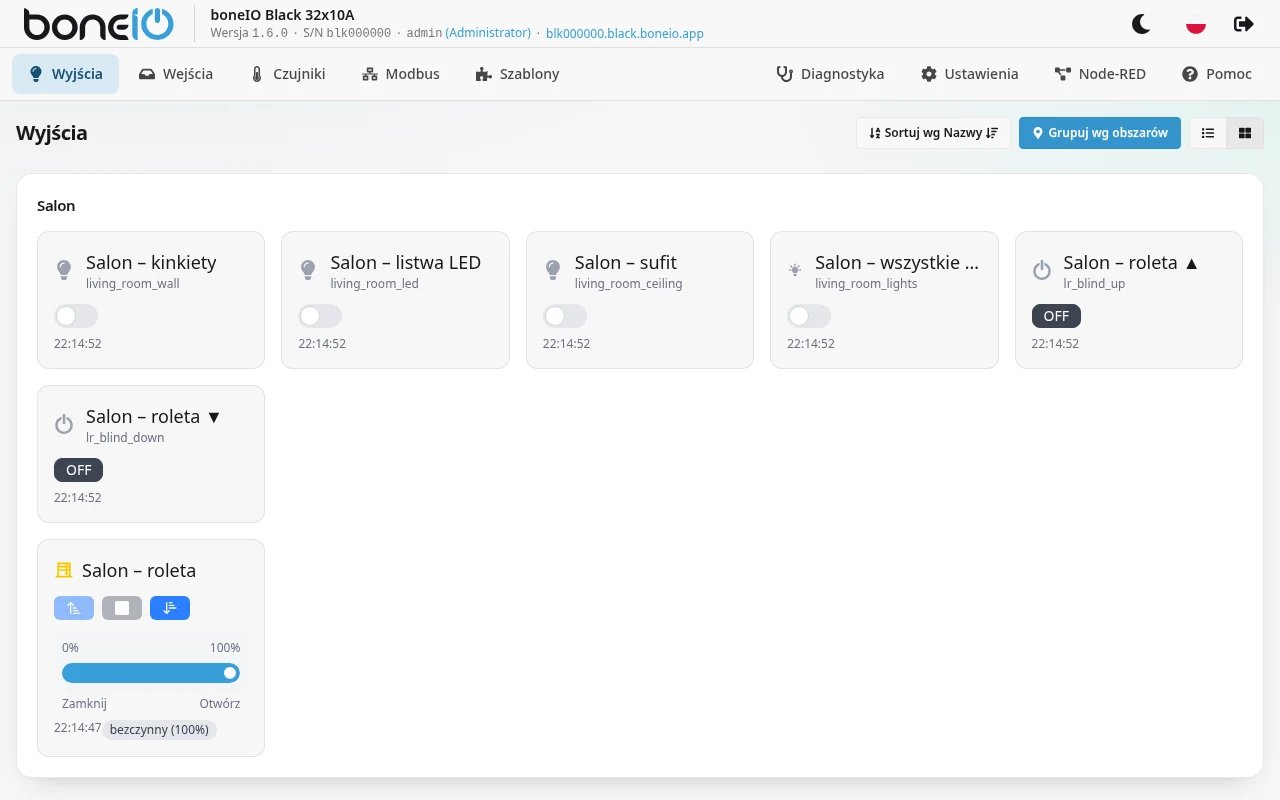Raise Salon – roleta with the up icon
The image size is (1280, 800).
(x=74, y=608)
